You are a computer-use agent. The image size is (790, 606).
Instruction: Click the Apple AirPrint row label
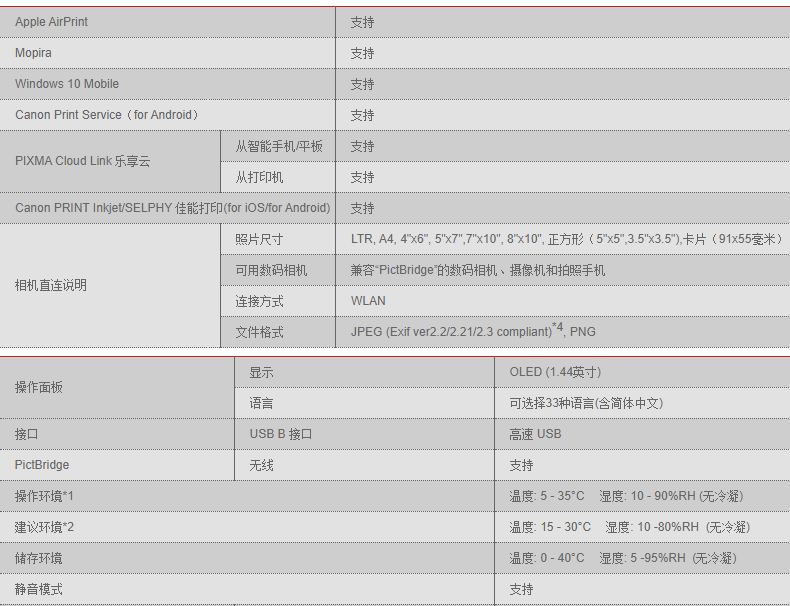[x=51, y=22]
